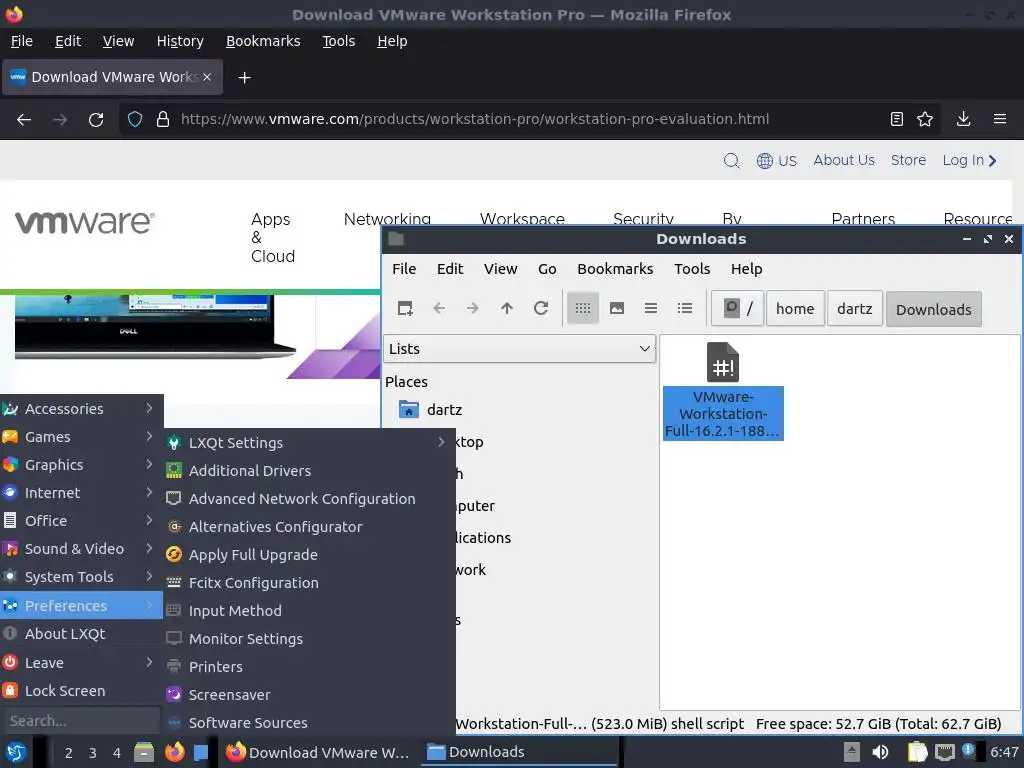Click Lock Screen in start menu
1024x768 pixels.
point(82,691)
